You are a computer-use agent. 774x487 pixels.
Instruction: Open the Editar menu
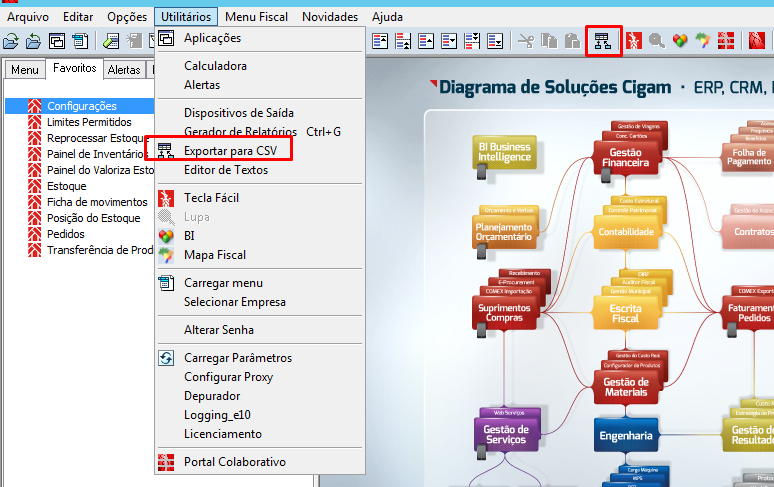pyautogui.click(x=78, y=17)
